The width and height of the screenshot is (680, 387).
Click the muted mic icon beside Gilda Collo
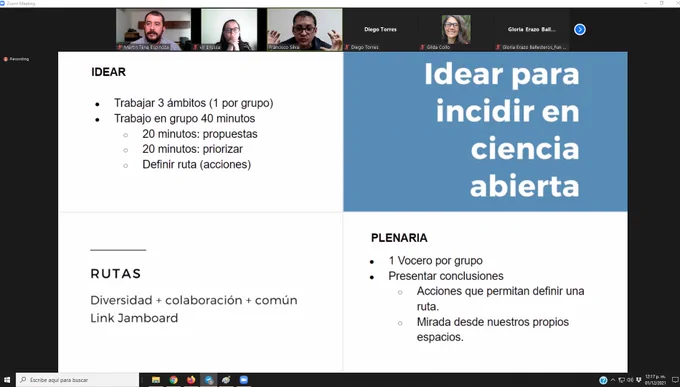point(422,47)
